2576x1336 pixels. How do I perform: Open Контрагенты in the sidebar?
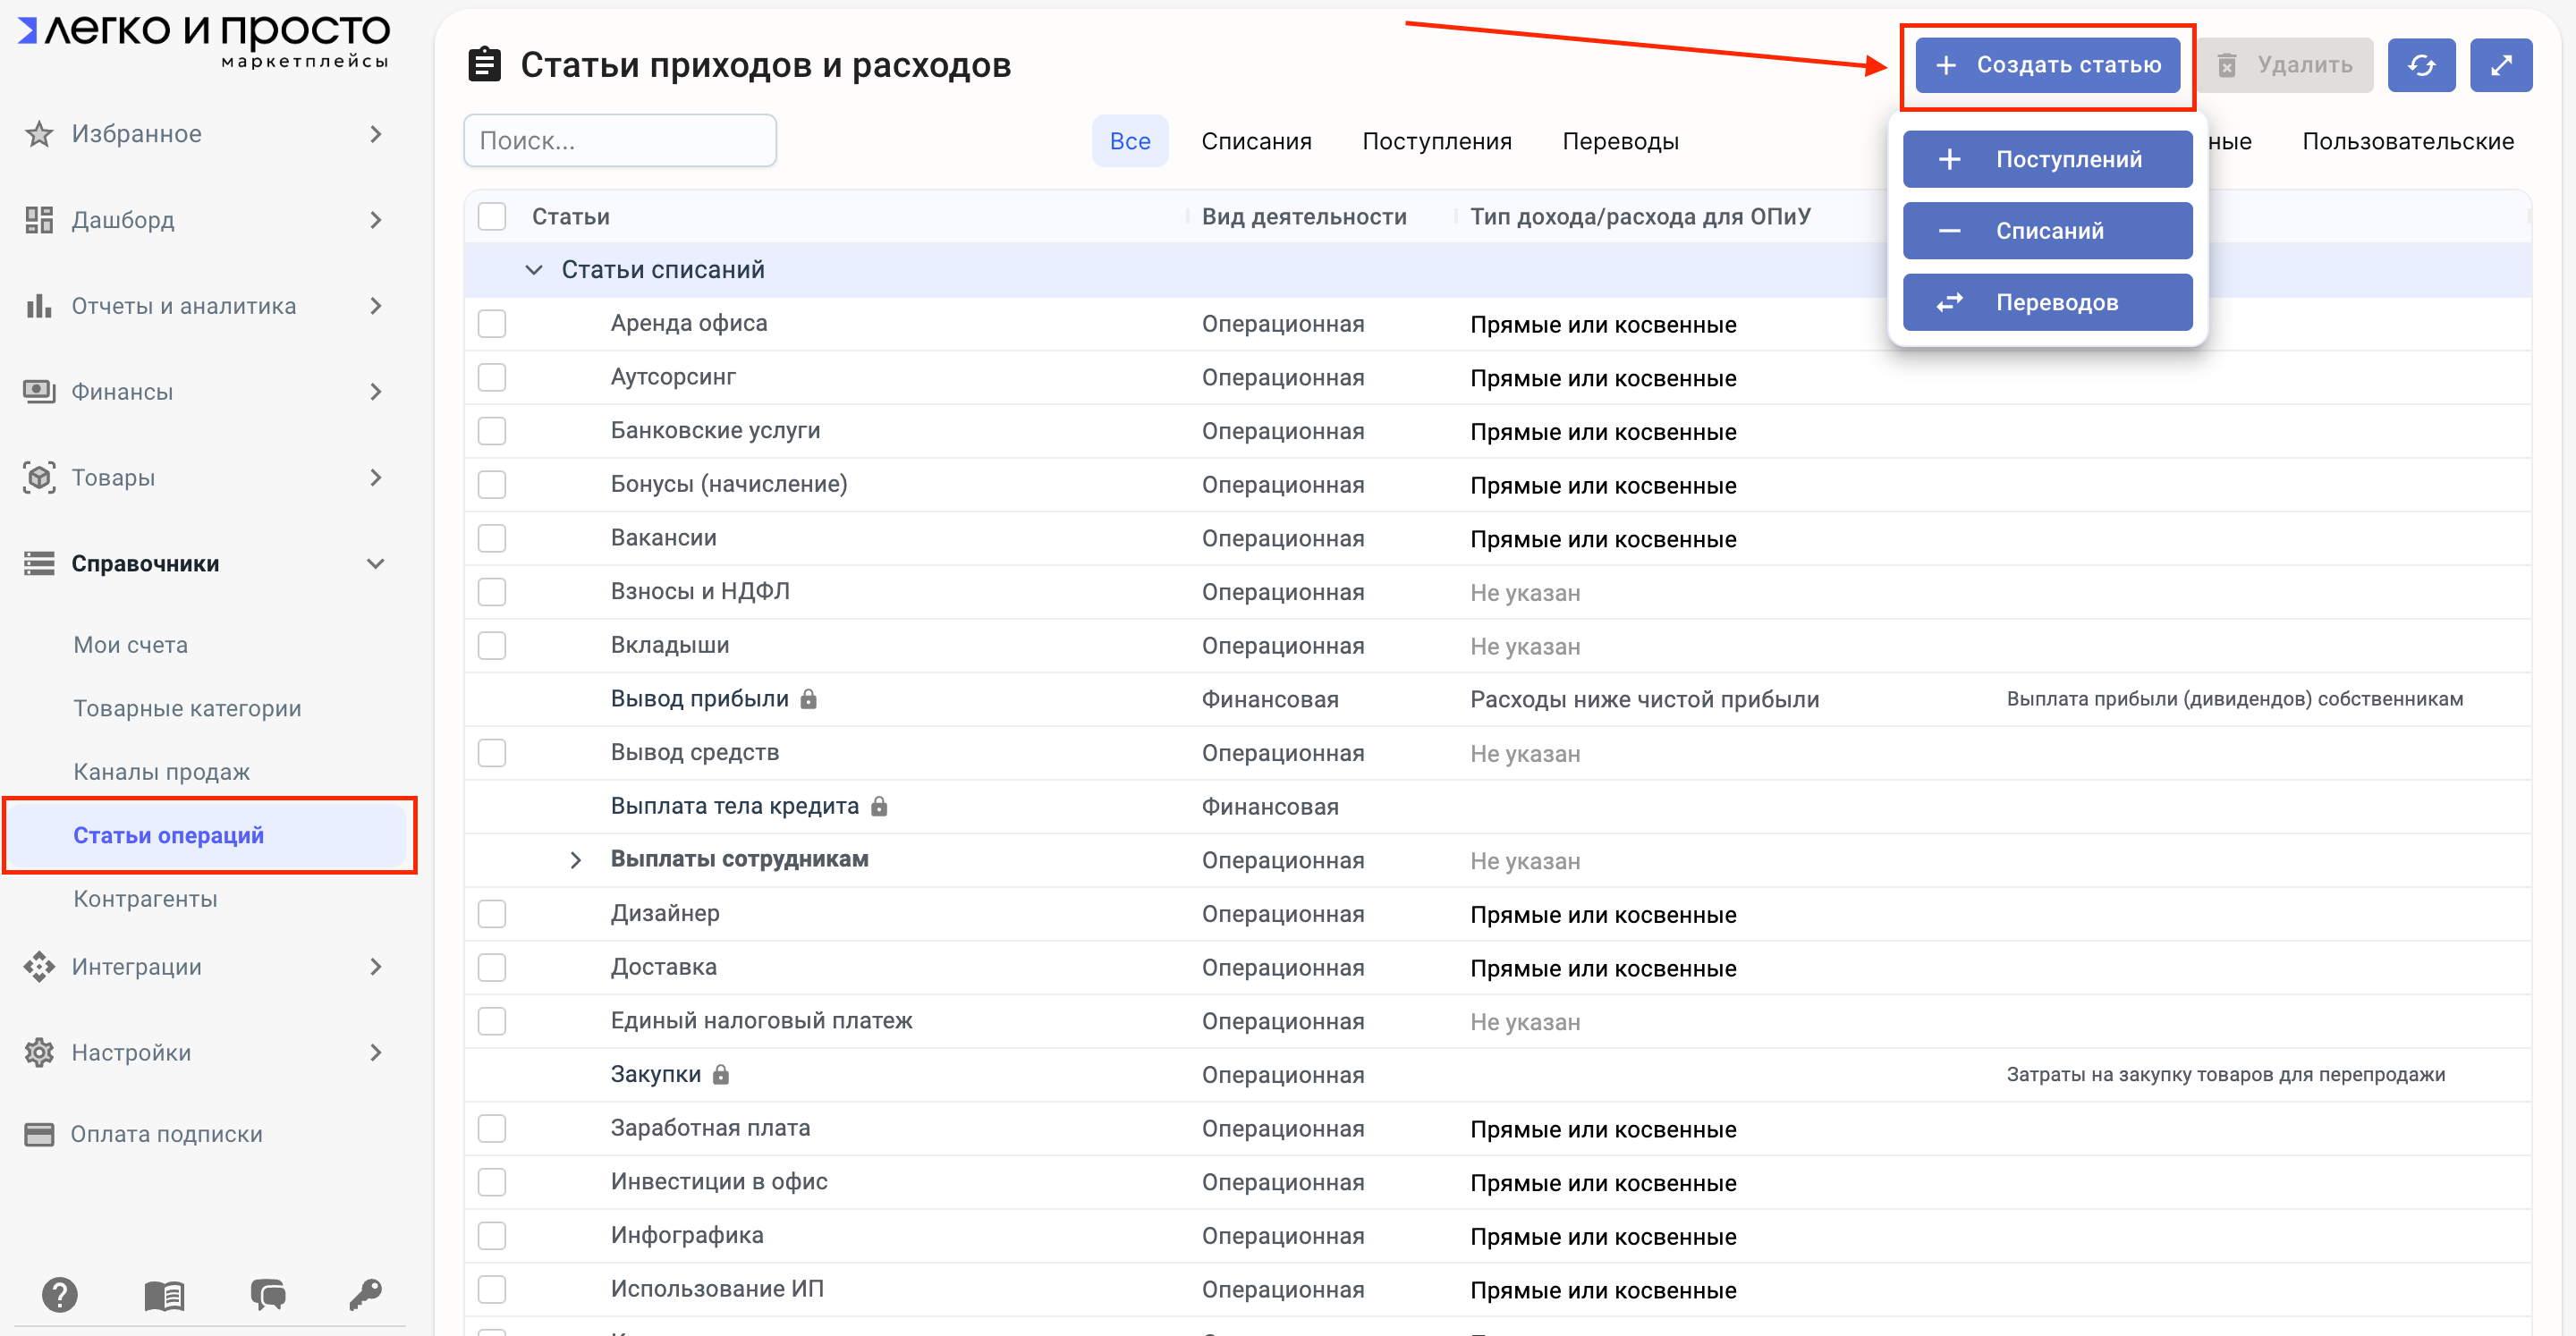[x=145, y=898]
